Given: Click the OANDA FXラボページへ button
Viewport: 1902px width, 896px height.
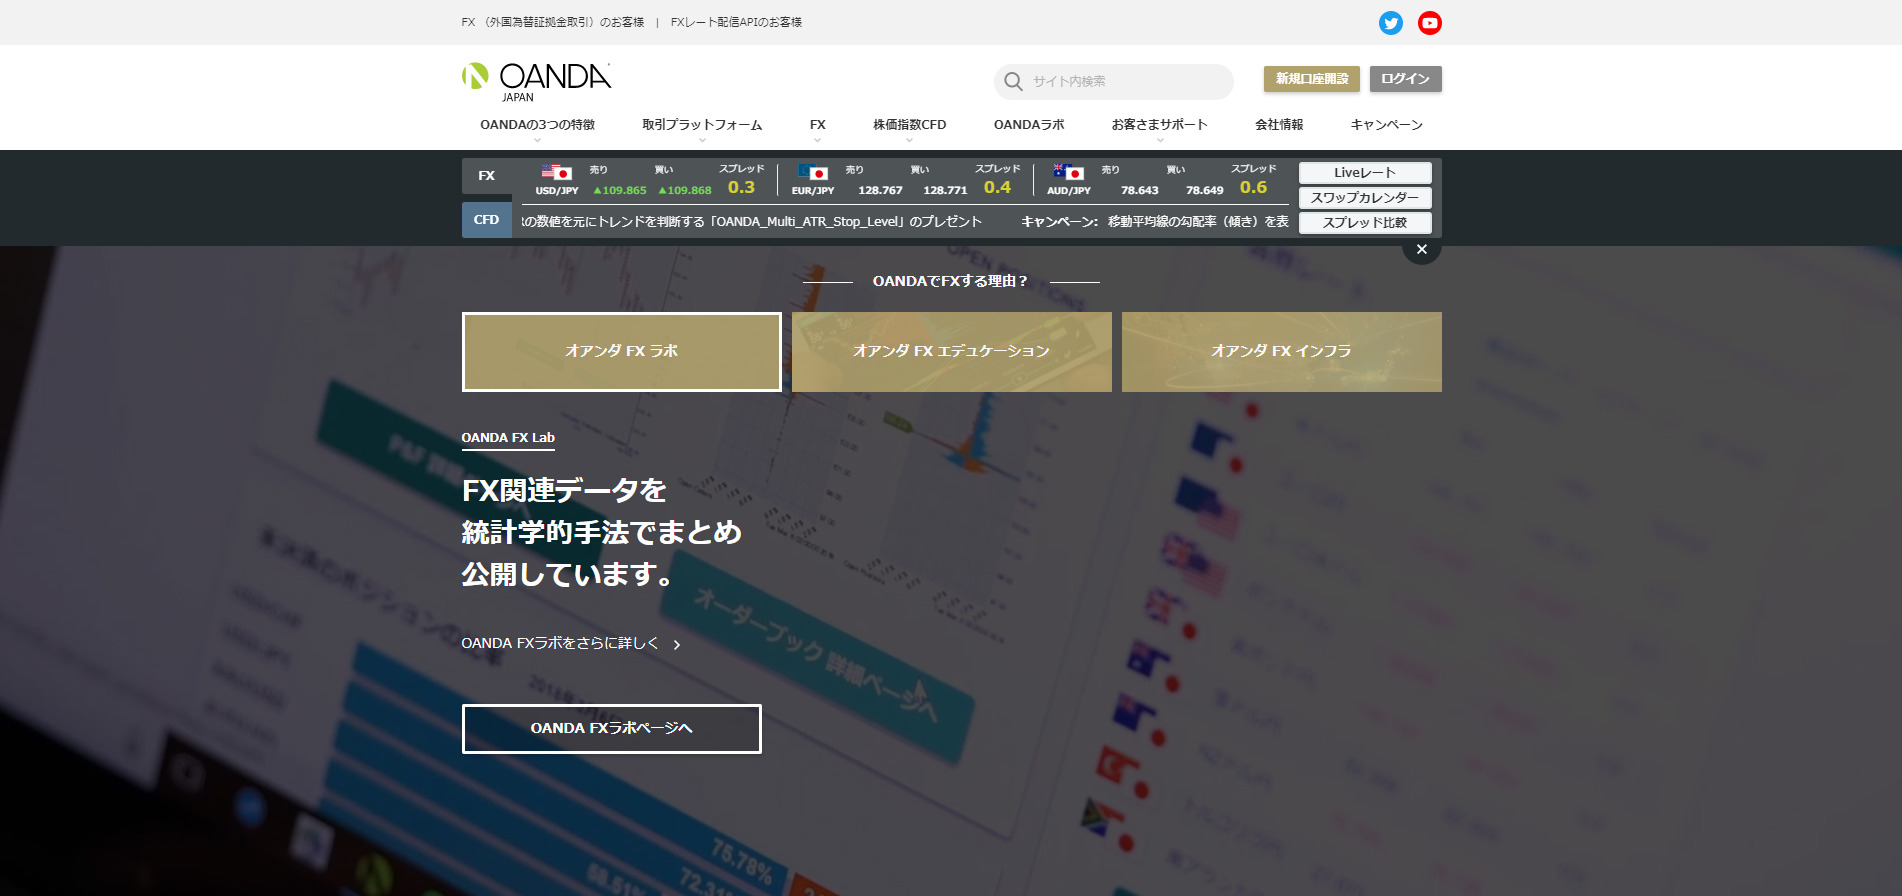Looking at the screenshot, I should click(x=612, y=729).
